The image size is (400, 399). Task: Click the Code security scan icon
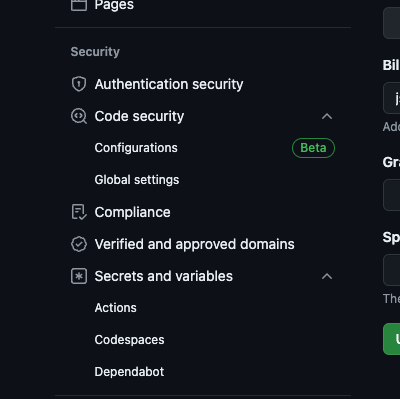click(x=79, y=116)
